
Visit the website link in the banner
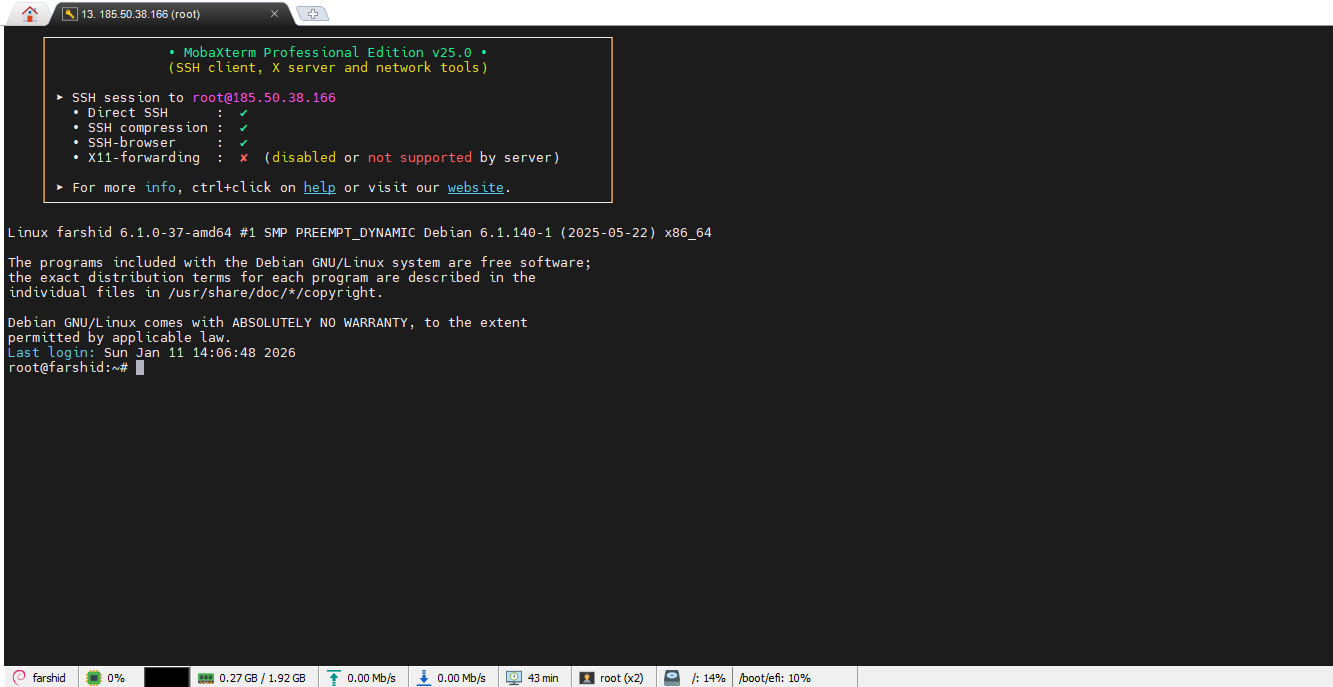(475, 188)
